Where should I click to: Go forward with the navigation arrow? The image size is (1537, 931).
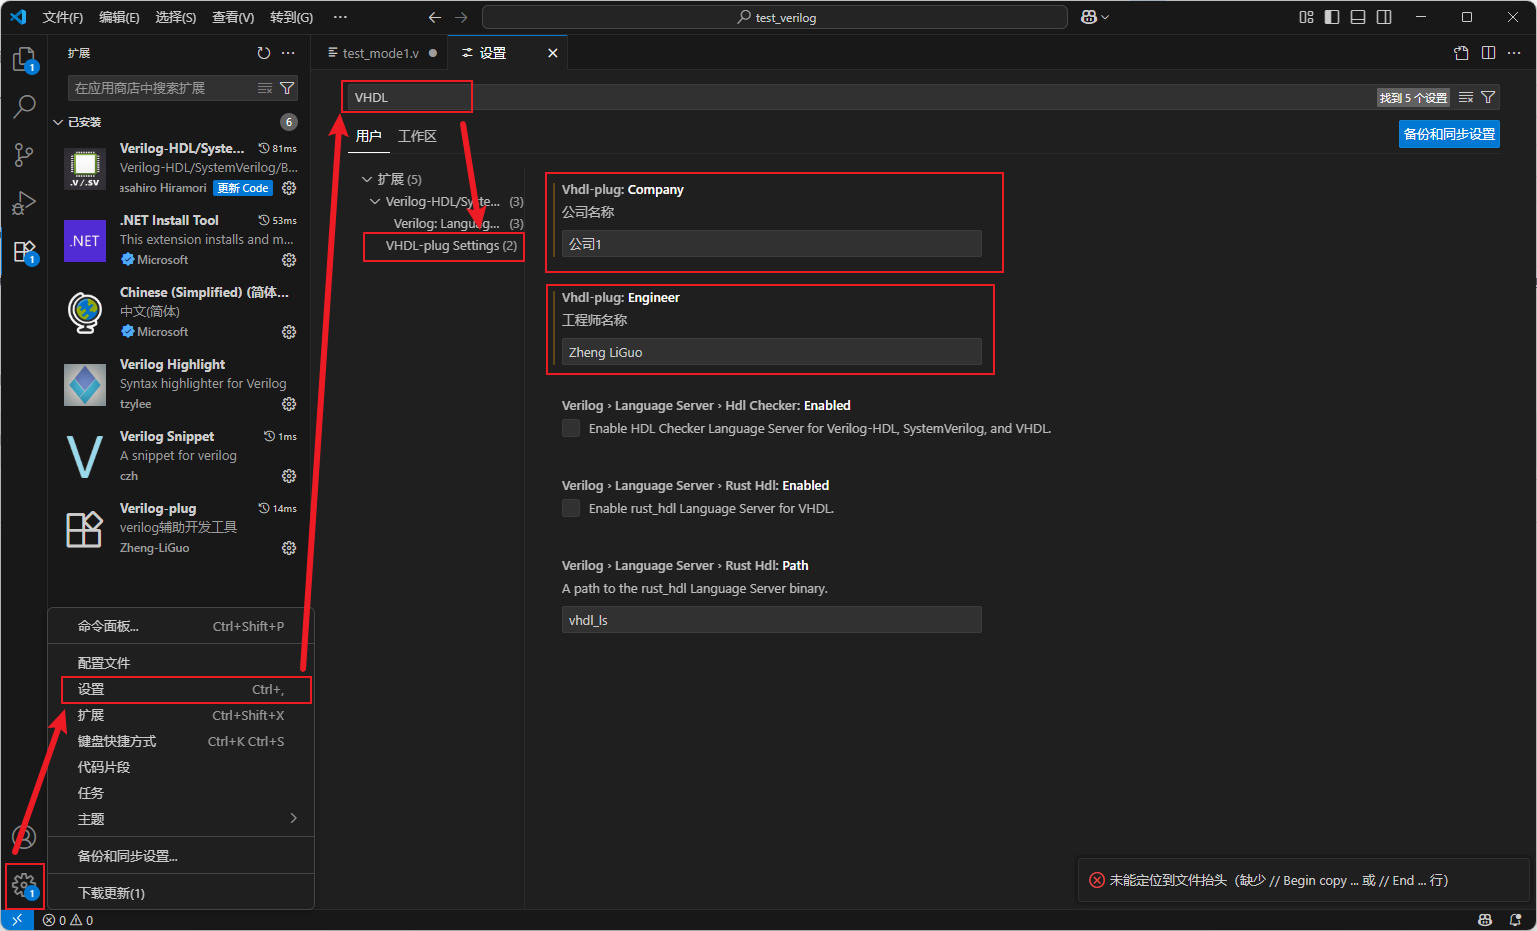point(461,17)
